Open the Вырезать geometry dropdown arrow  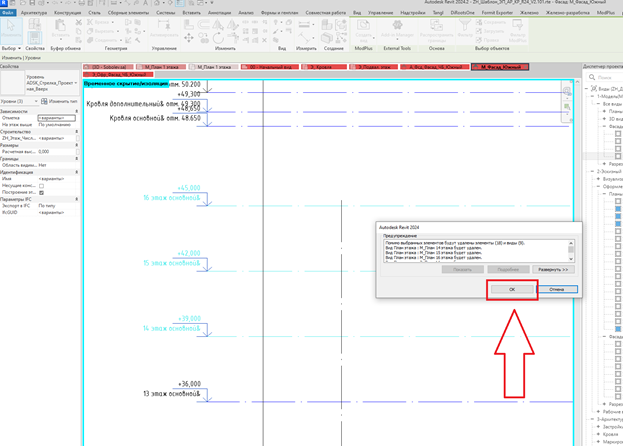point(118,31)
